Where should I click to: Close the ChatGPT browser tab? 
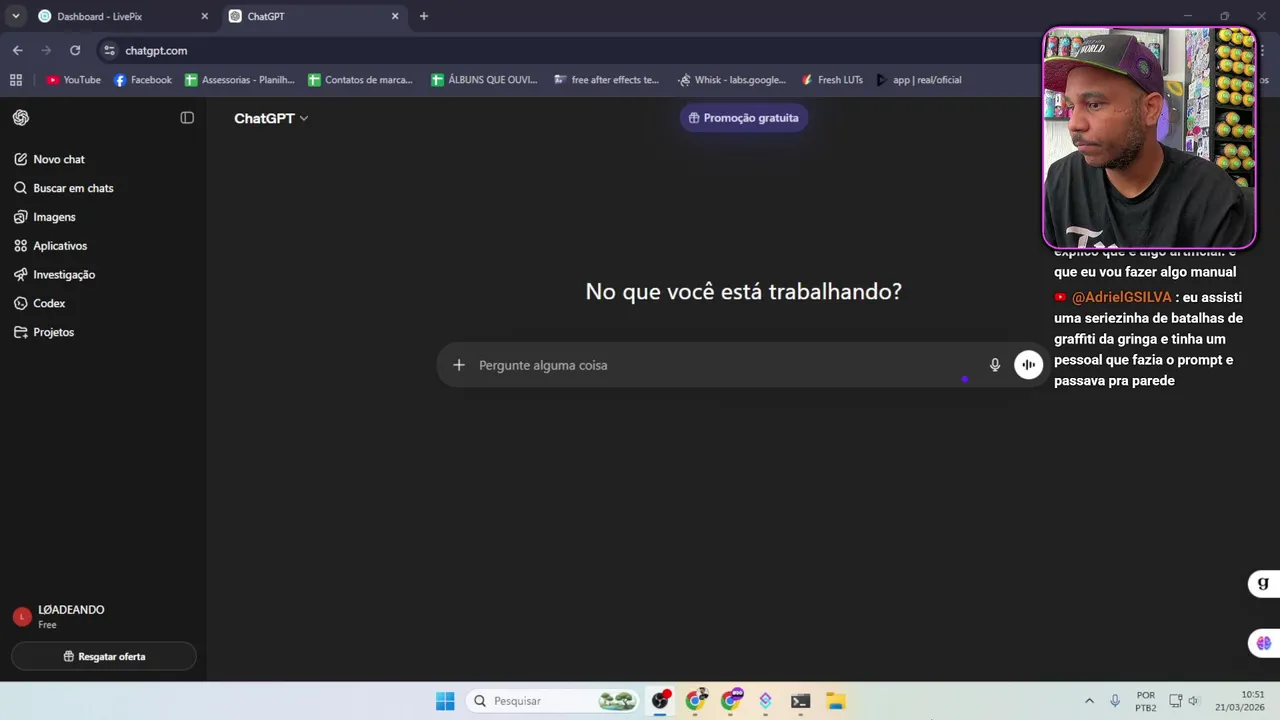point(395,17)
